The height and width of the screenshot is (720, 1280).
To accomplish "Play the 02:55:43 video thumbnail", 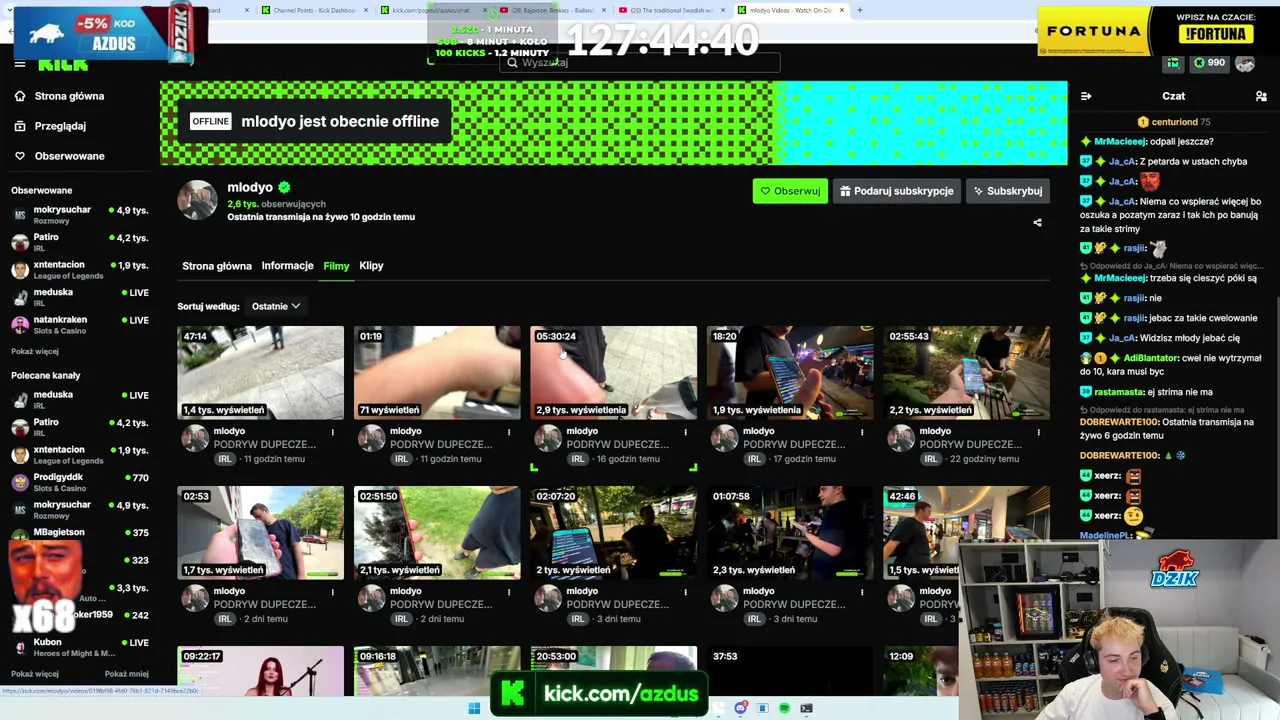I will 966,372.
